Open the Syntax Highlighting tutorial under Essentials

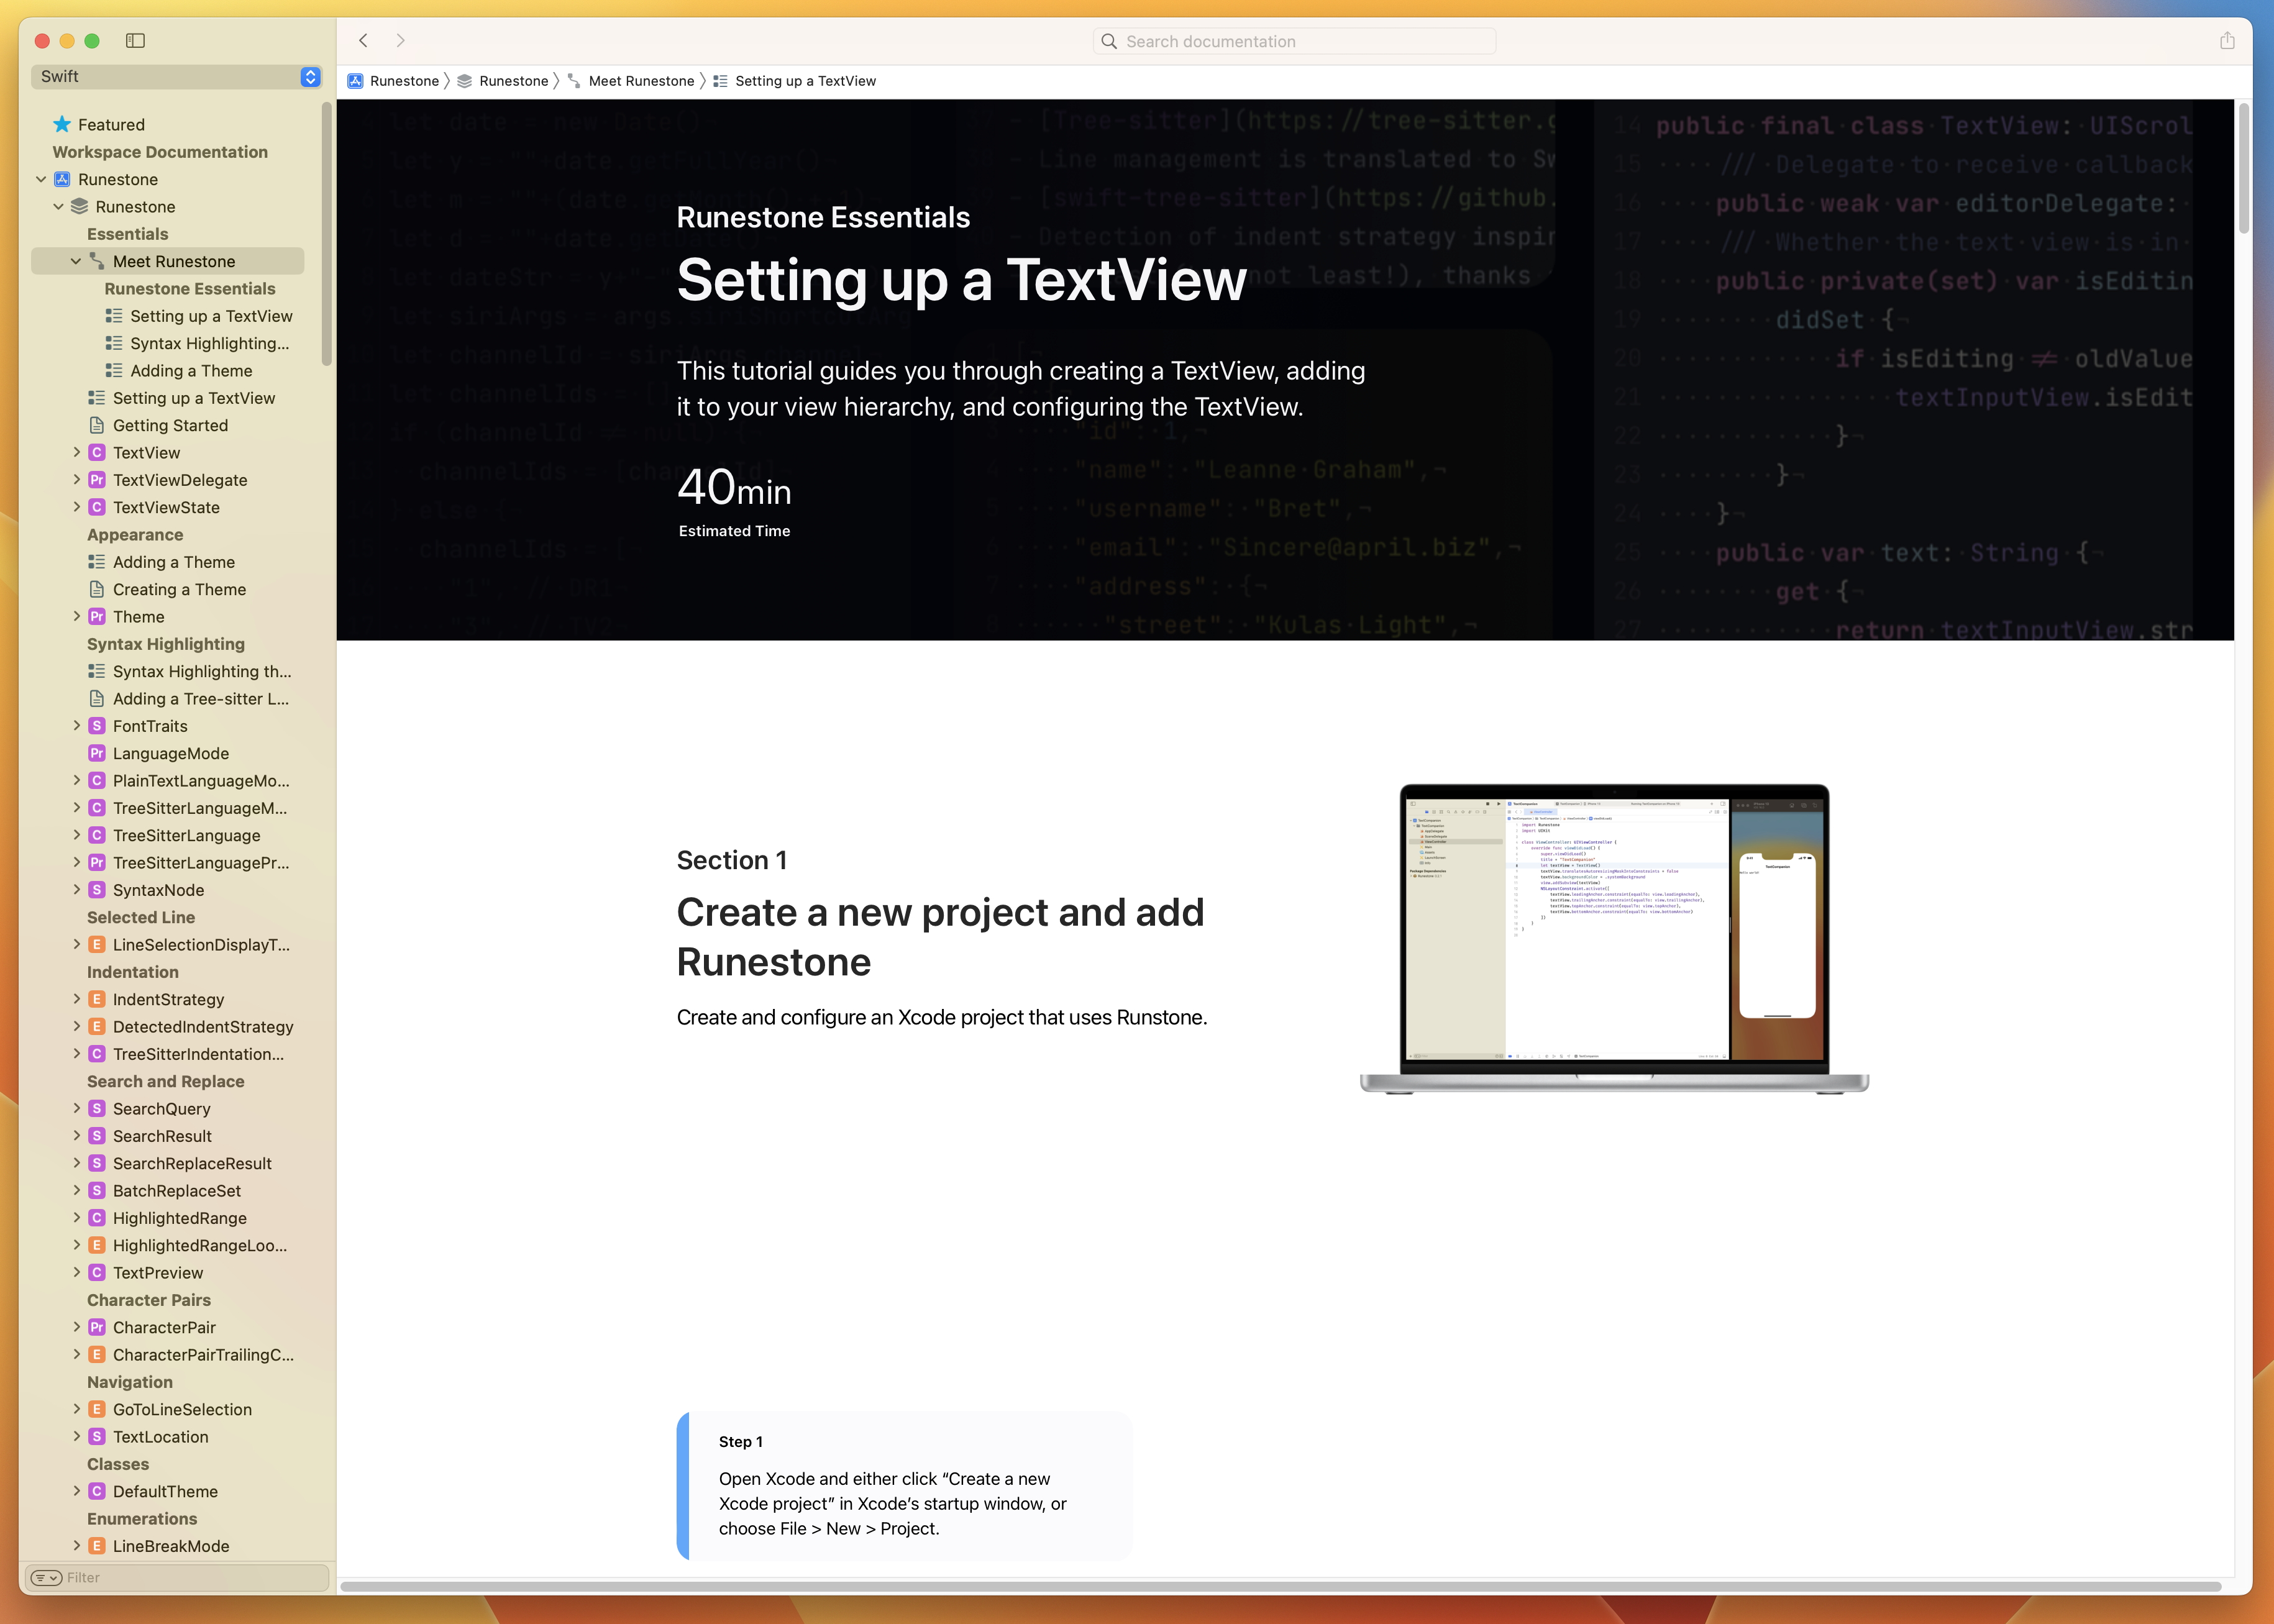click(x=209, y=343)
